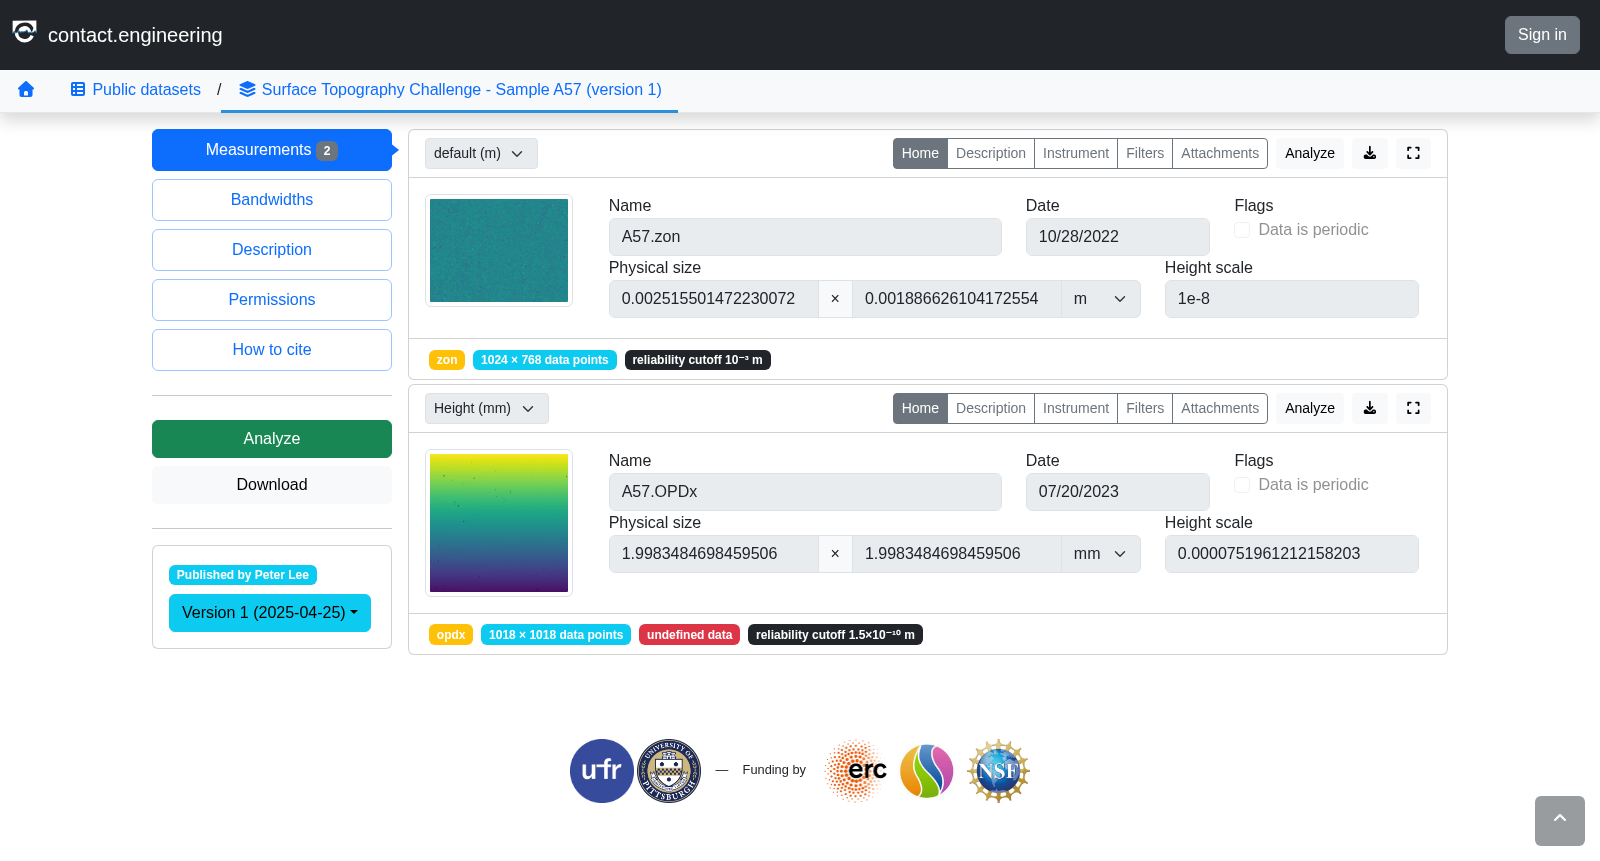Switch to Filters tab of A57.OPDx
The height and width of the screenshot is (861, 1600).
pyautogui.click(x=1145, y=408)
